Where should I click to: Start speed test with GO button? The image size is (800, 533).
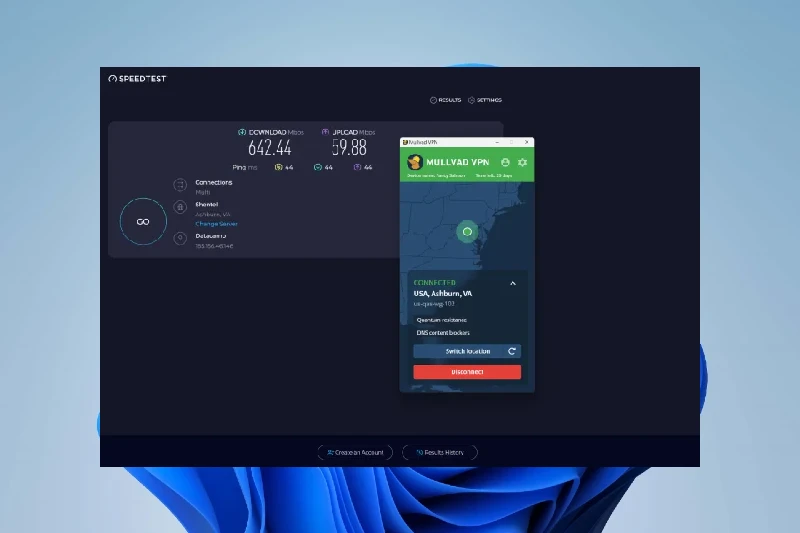click(x=143, y=221)
